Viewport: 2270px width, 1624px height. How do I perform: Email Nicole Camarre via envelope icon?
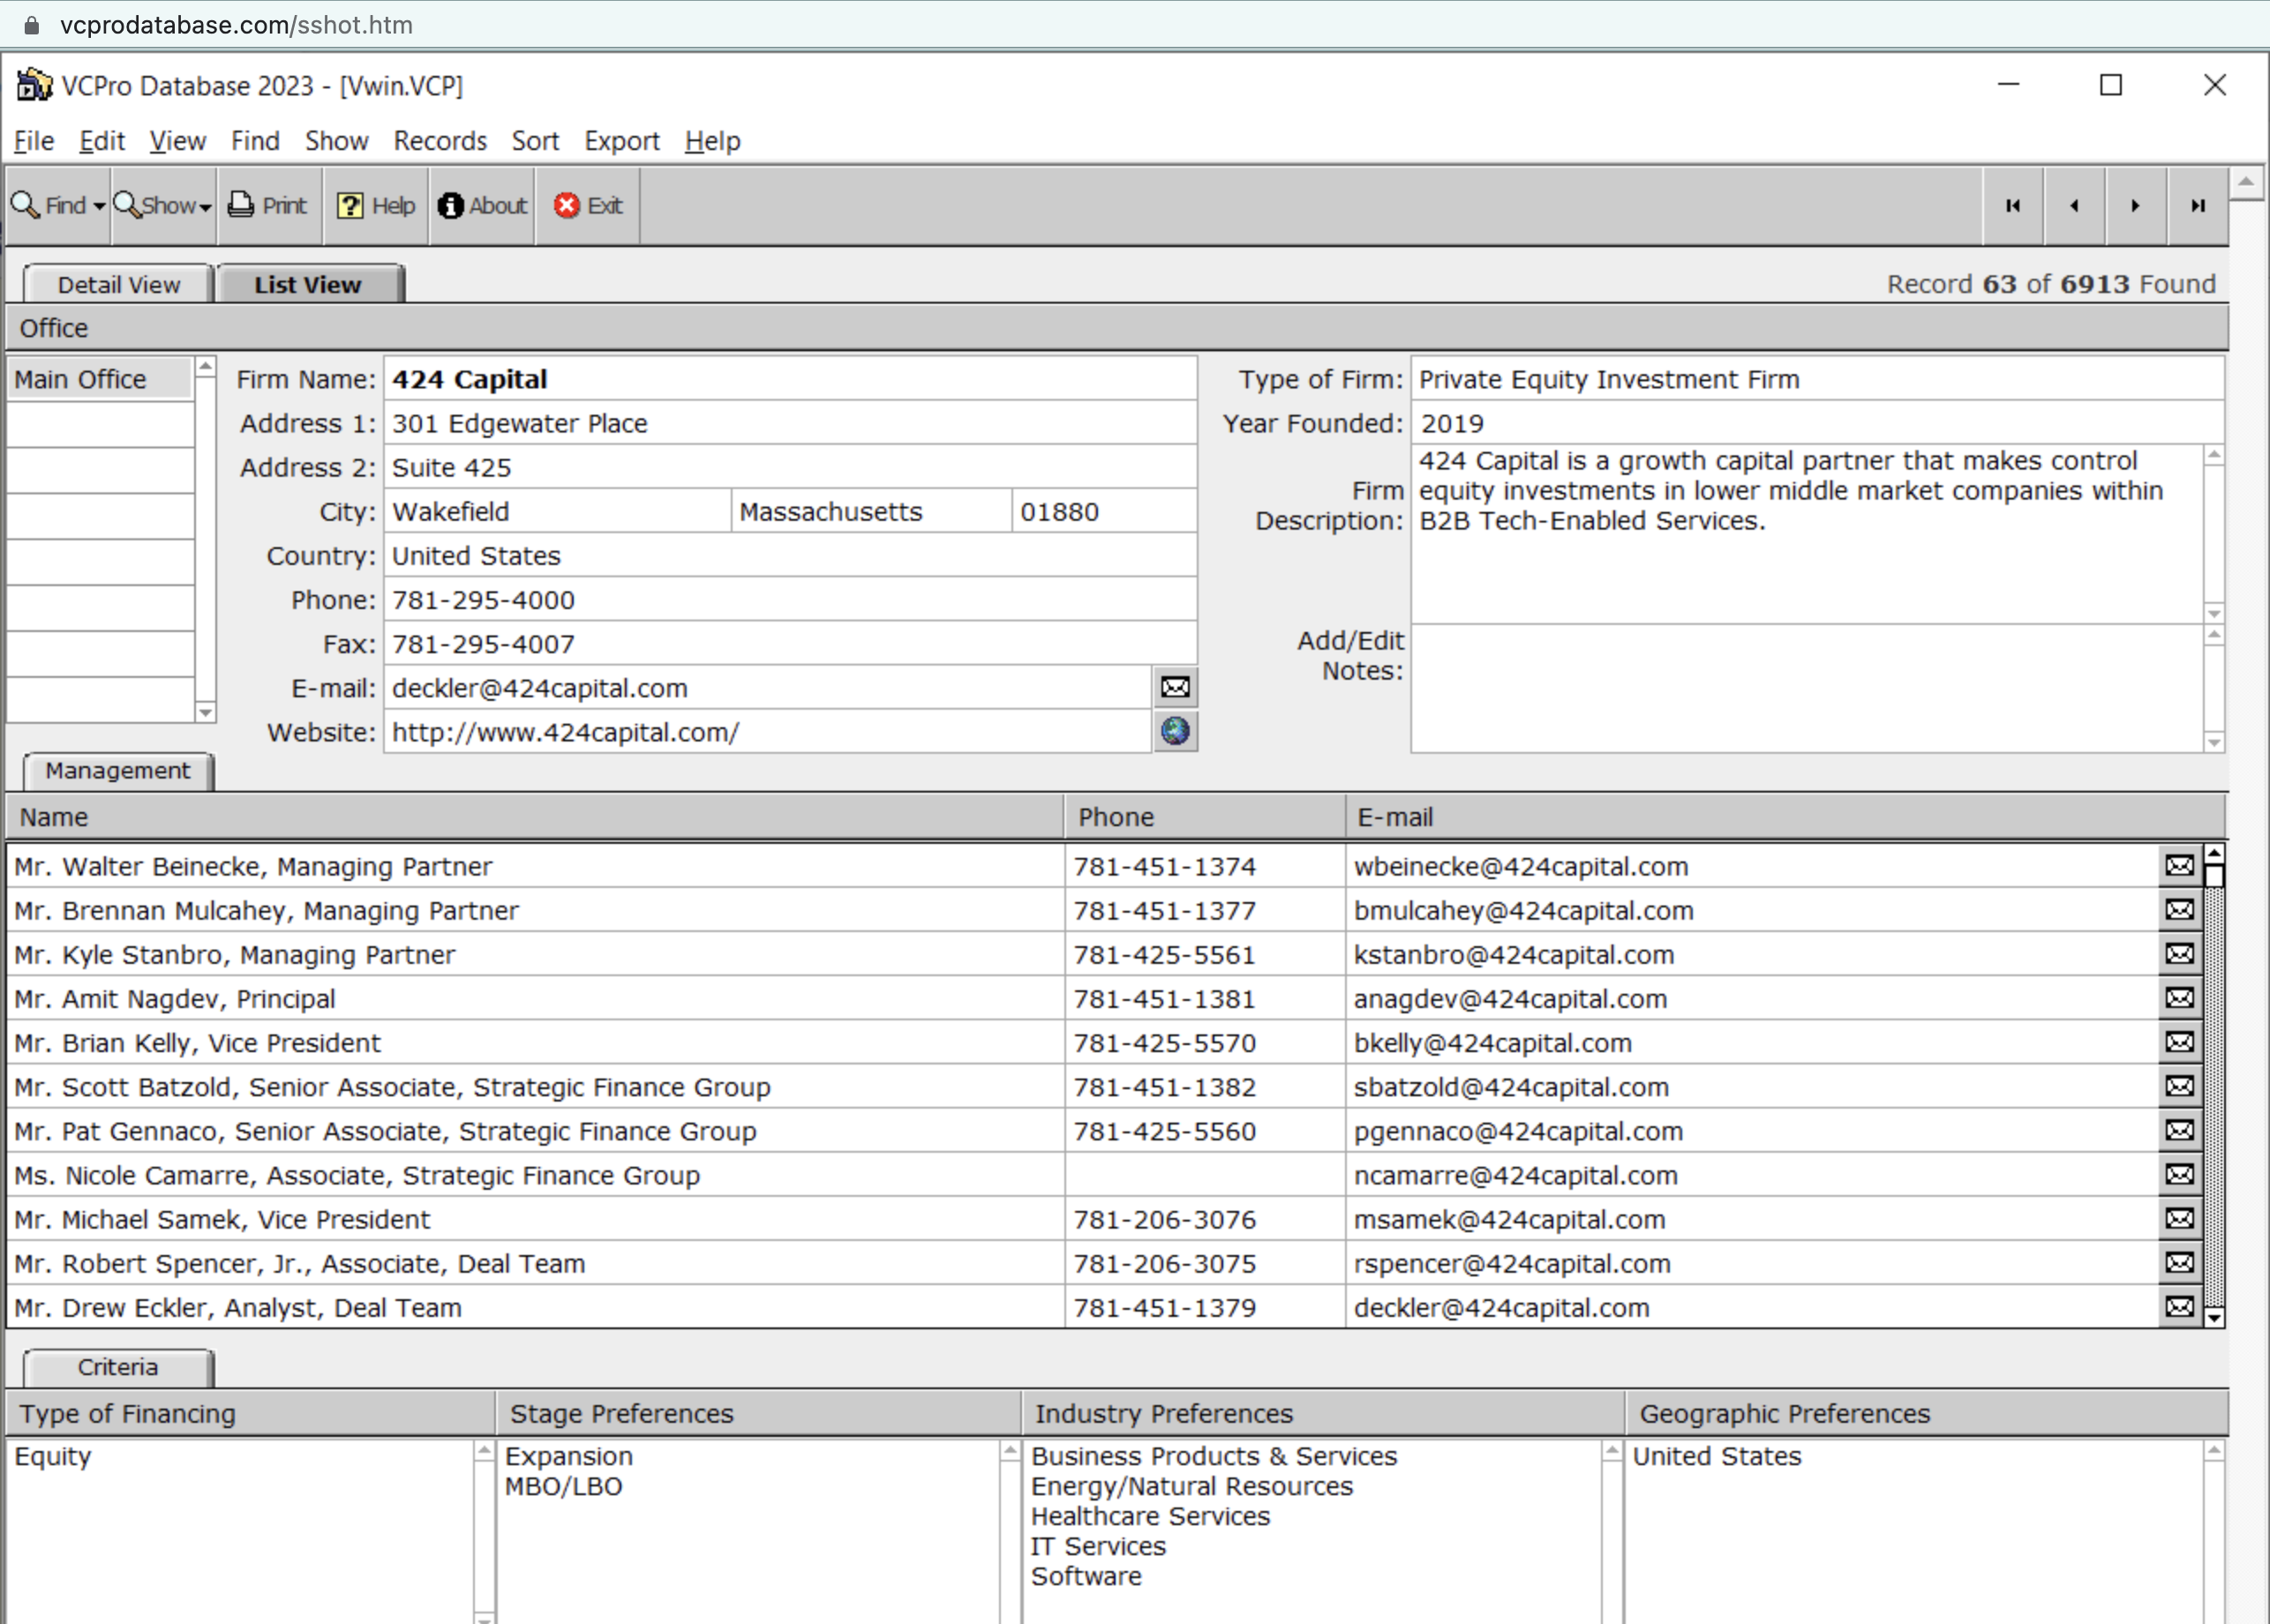2179,1173
